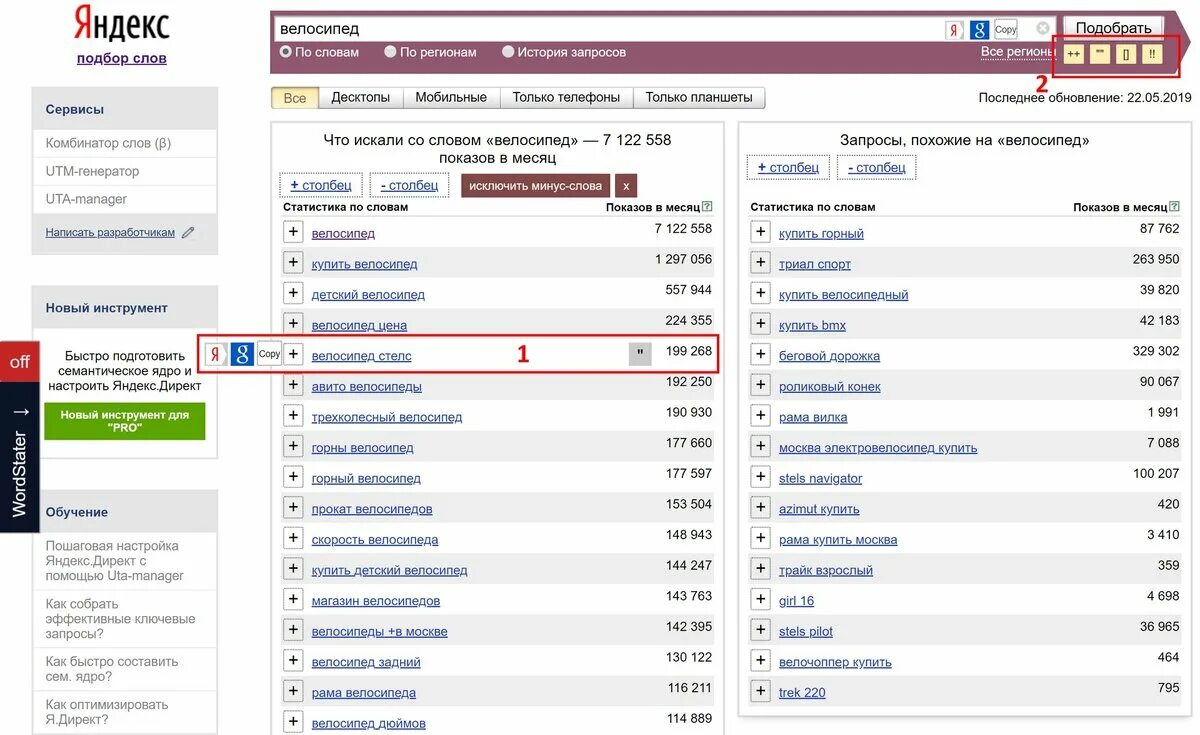Apply the '!!' exclamation operator button

1152,54
